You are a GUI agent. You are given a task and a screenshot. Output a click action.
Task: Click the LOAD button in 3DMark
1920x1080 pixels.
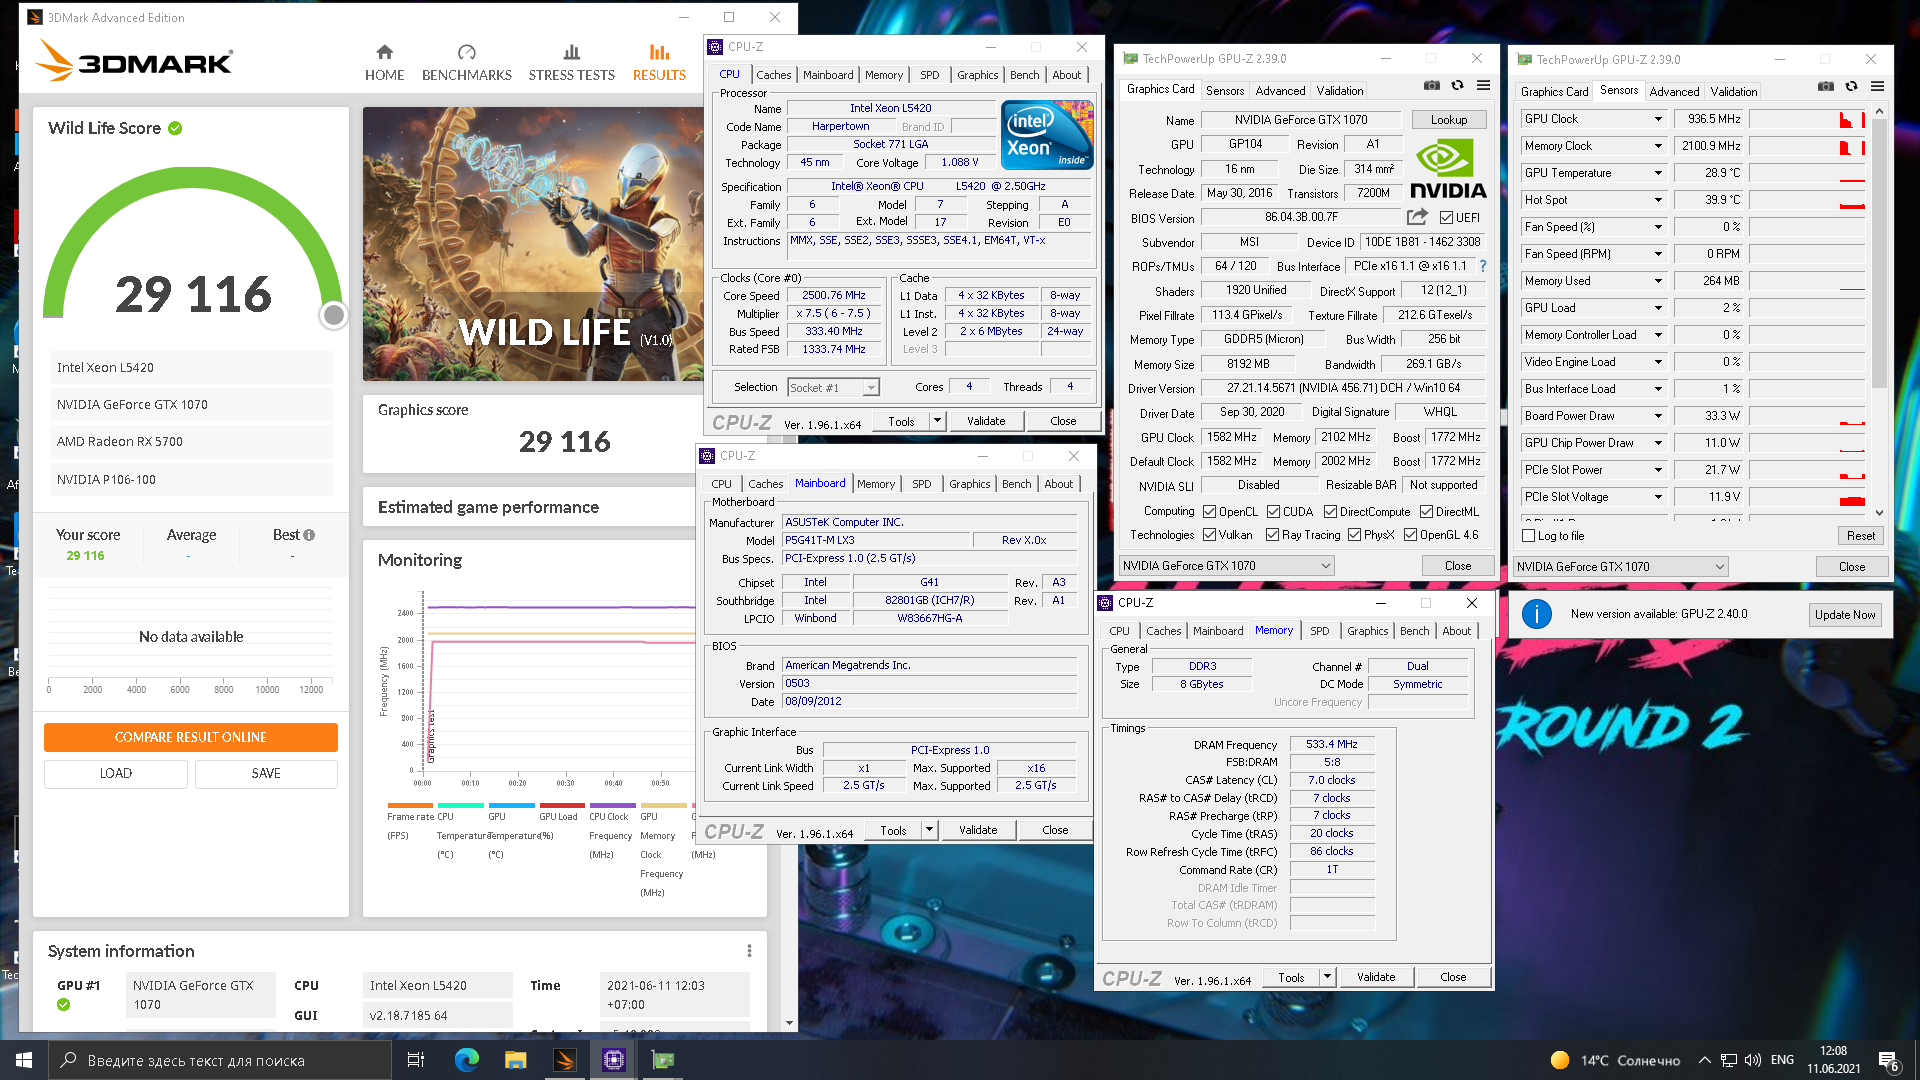pyautogui.click(x=116, y=774)
